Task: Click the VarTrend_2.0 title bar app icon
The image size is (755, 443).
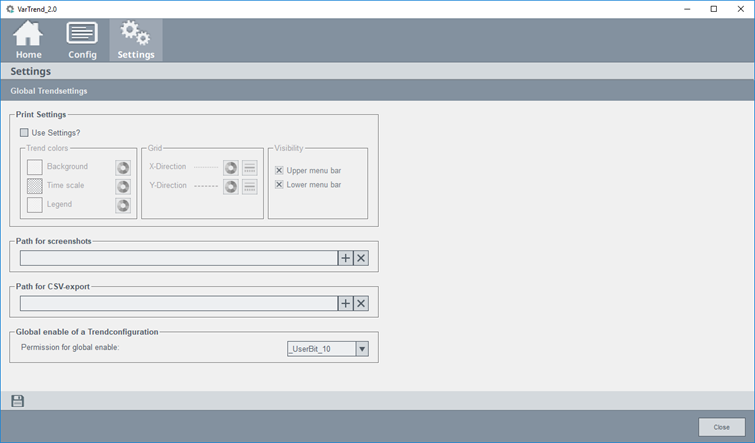Action: click(10, 9)
